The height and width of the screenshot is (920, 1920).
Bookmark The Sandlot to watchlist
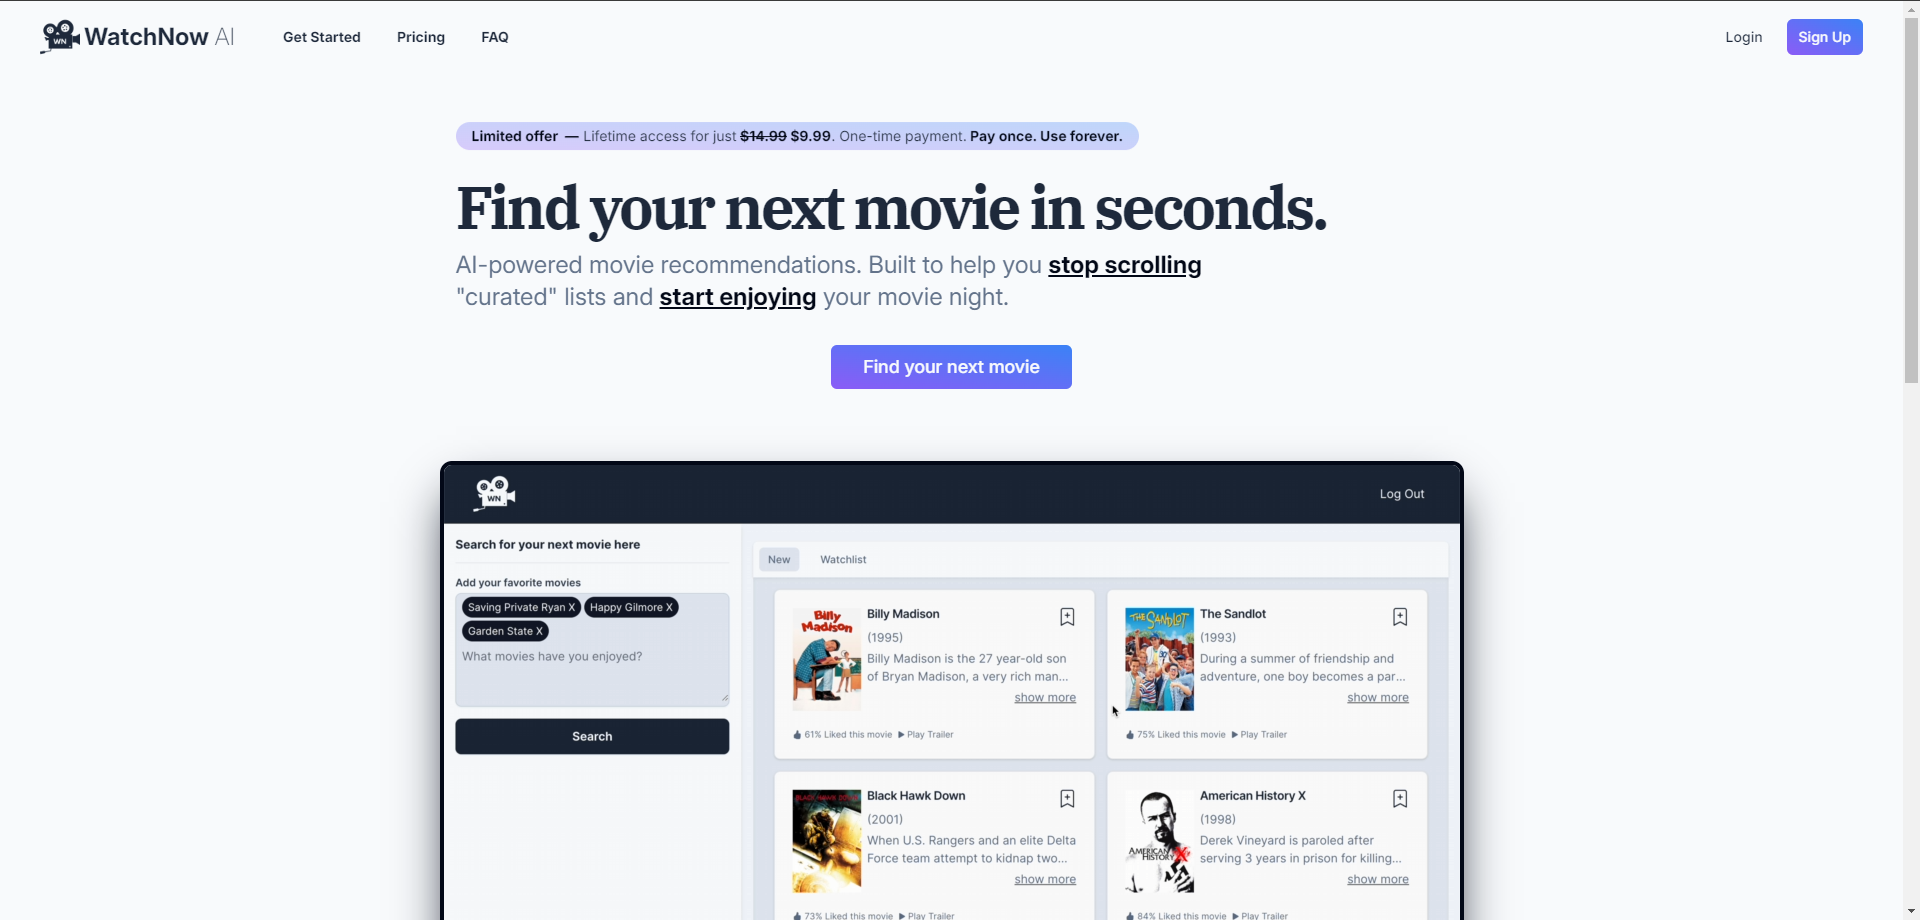(1400, 617)
